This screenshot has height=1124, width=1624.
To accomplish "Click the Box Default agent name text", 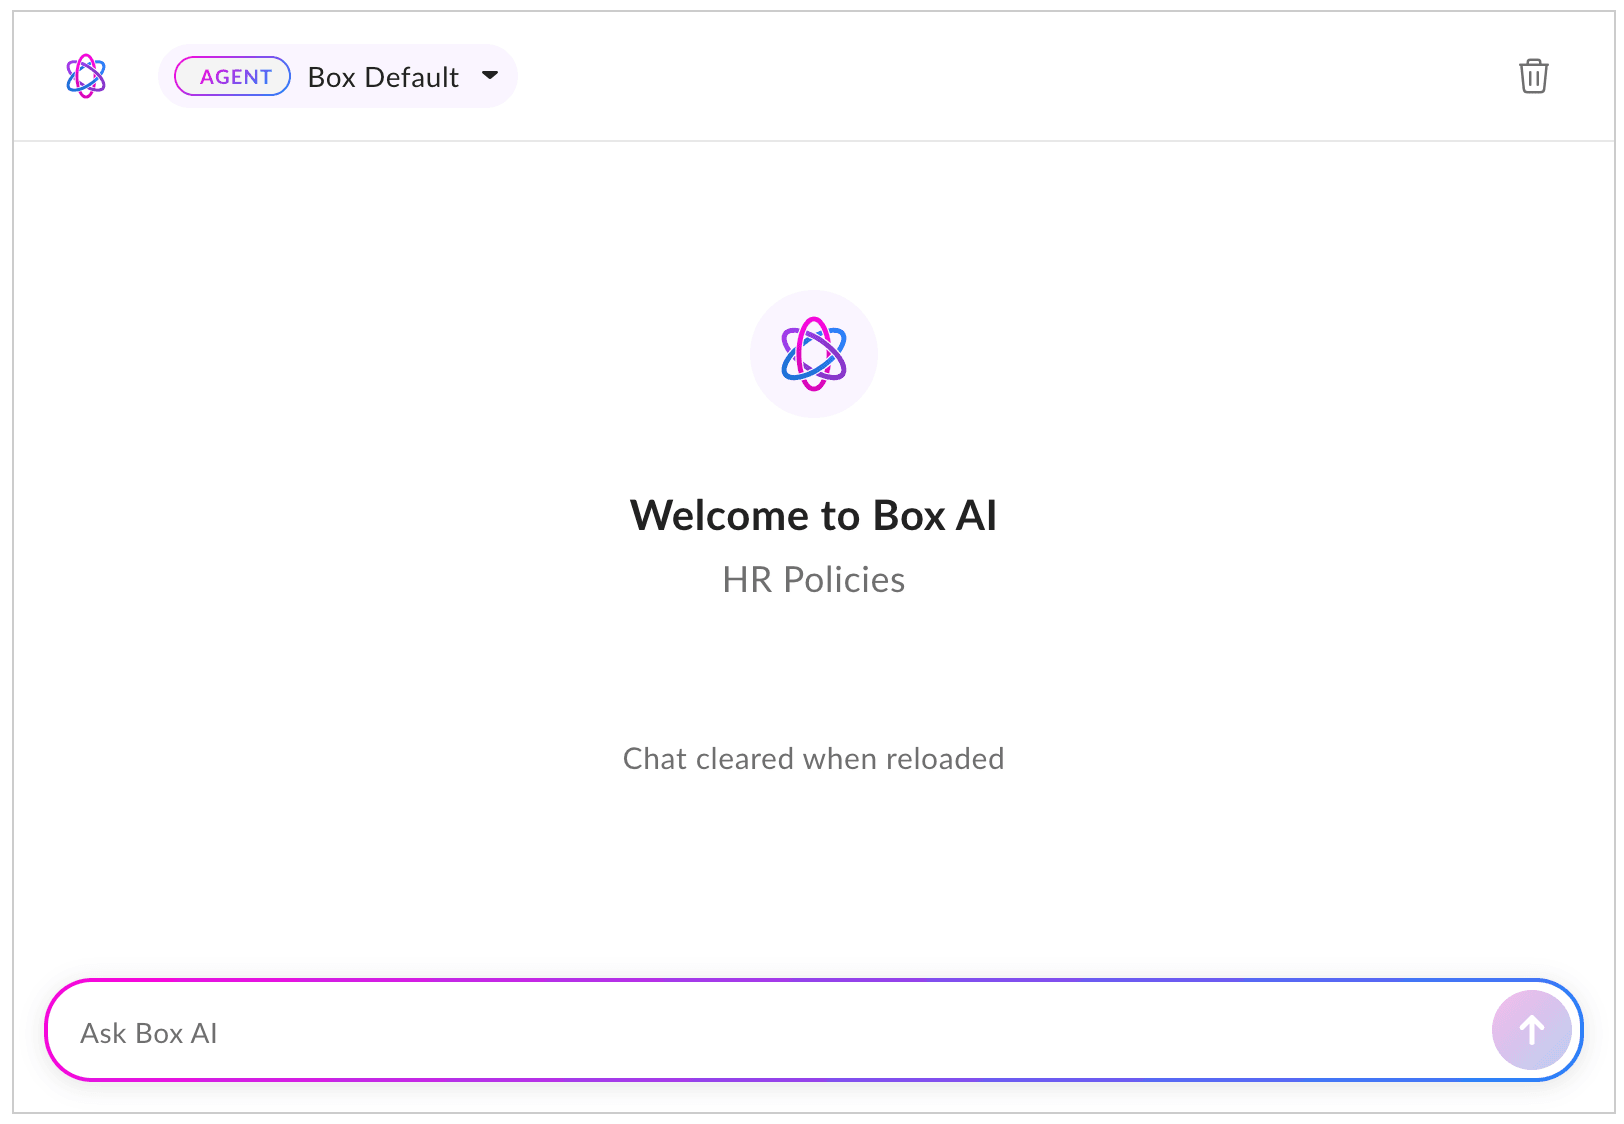I will [383, 77].
